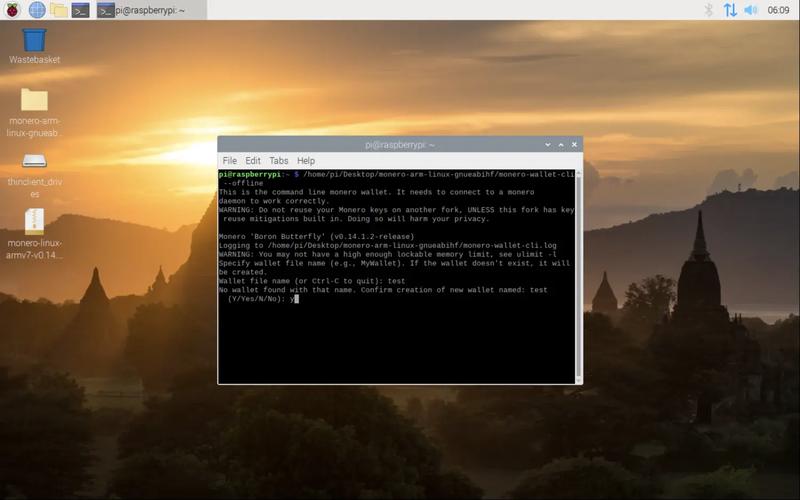This screenshot has width=800, height=500.
Task: Open the Raspberry Pi main menu
Action: click(12, 10)
